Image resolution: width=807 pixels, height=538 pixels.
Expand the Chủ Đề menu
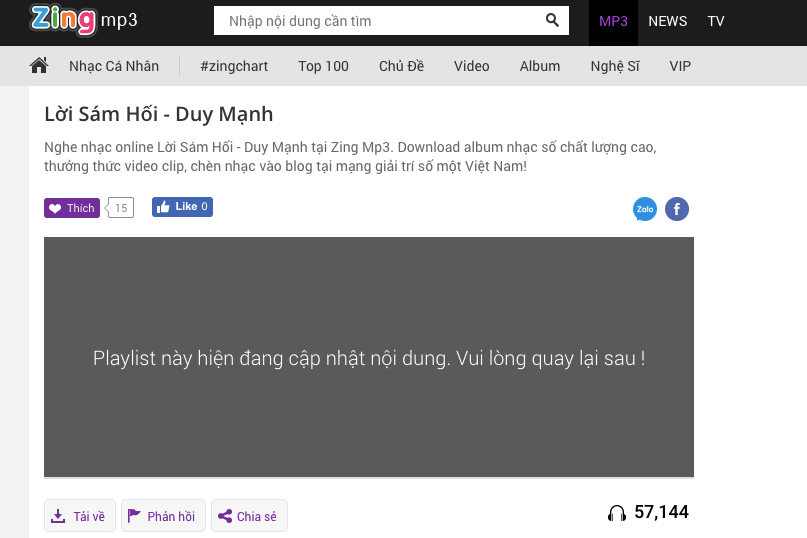(x=401, y=66)
